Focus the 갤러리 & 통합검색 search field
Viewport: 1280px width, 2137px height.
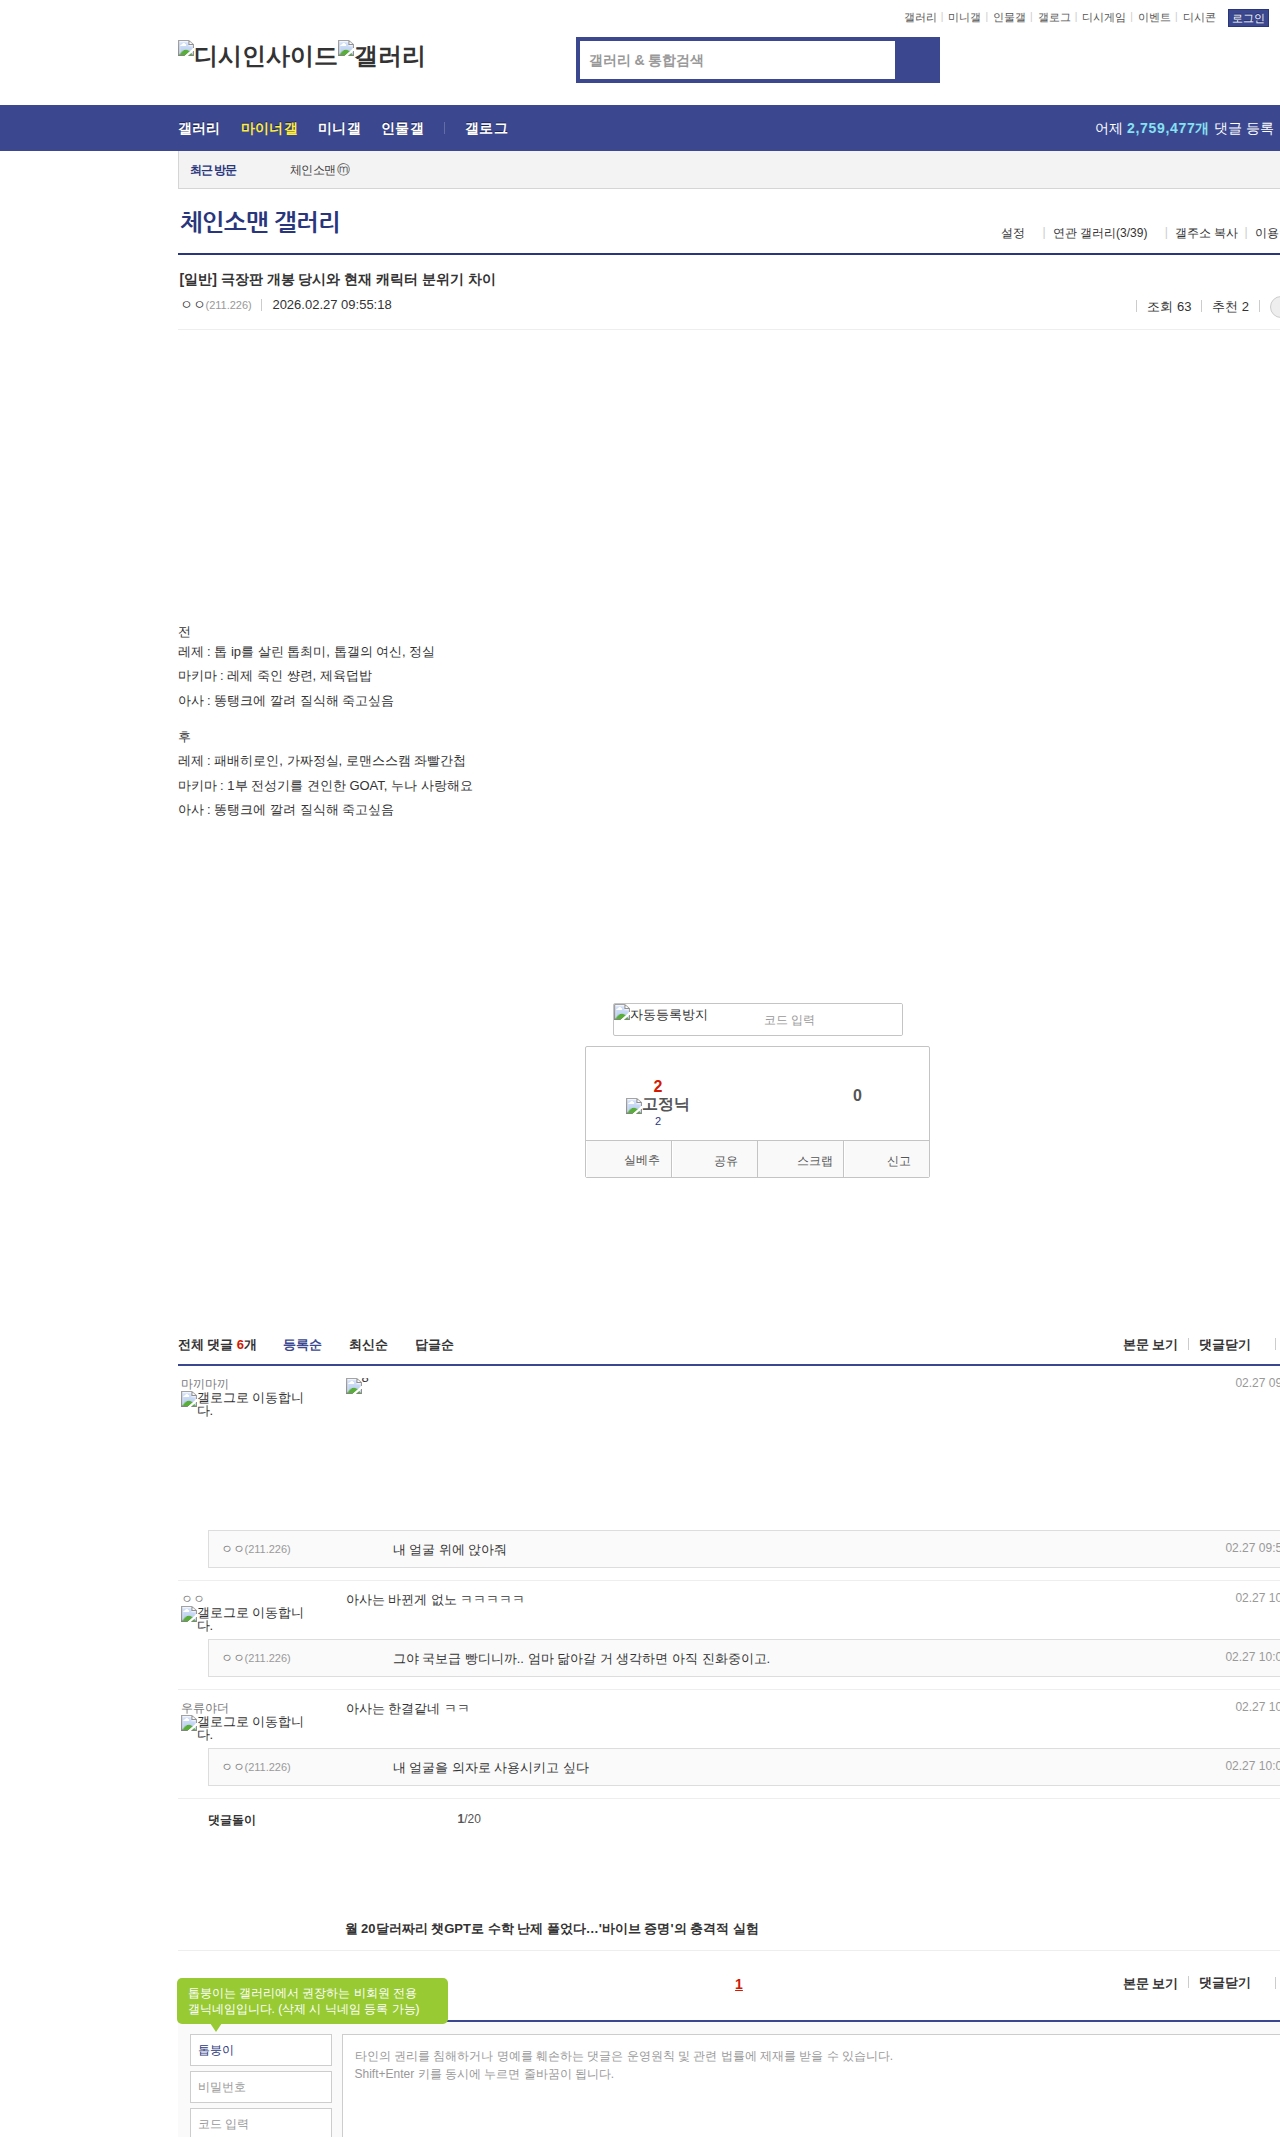[x=738, y=60]
